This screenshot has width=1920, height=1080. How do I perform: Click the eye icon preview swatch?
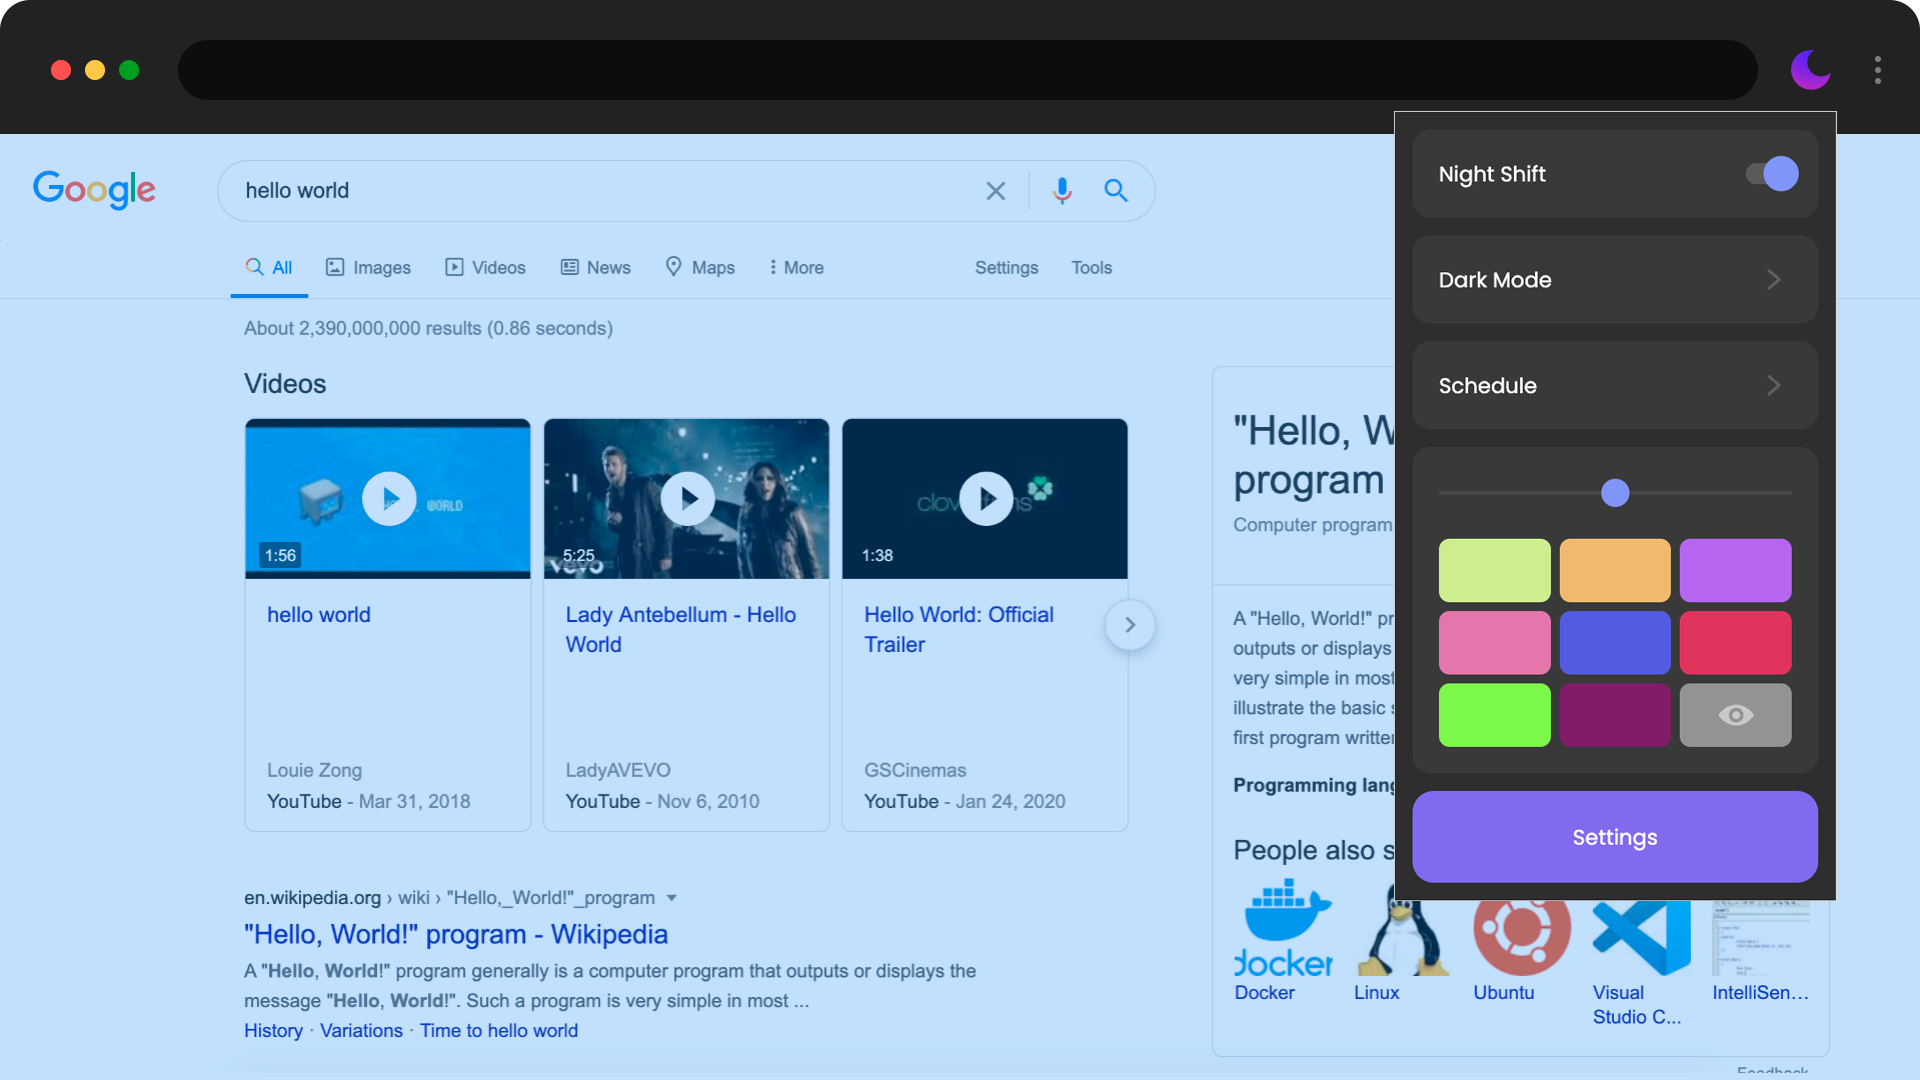(x=1735, y=715)
